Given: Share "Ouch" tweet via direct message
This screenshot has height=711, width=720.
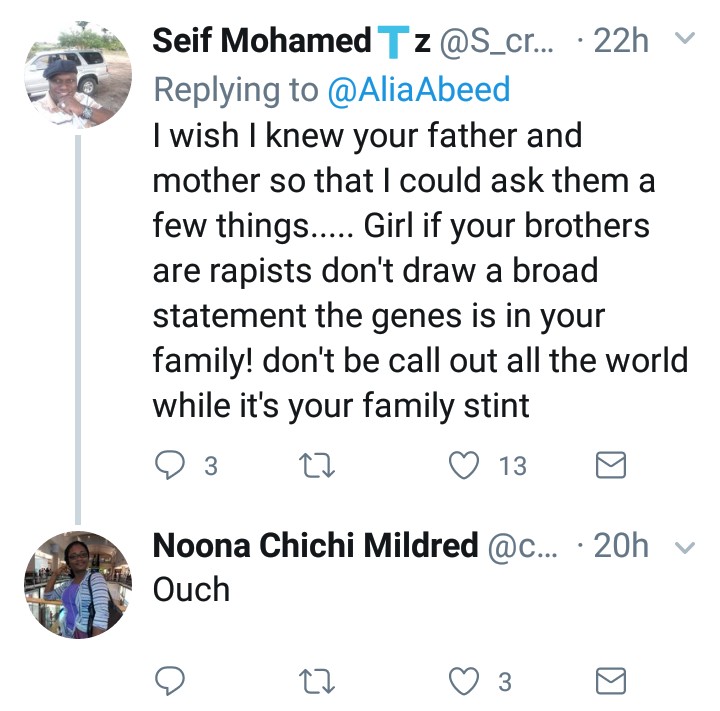Looking at the screenshot, I should [x=611, y=681].
